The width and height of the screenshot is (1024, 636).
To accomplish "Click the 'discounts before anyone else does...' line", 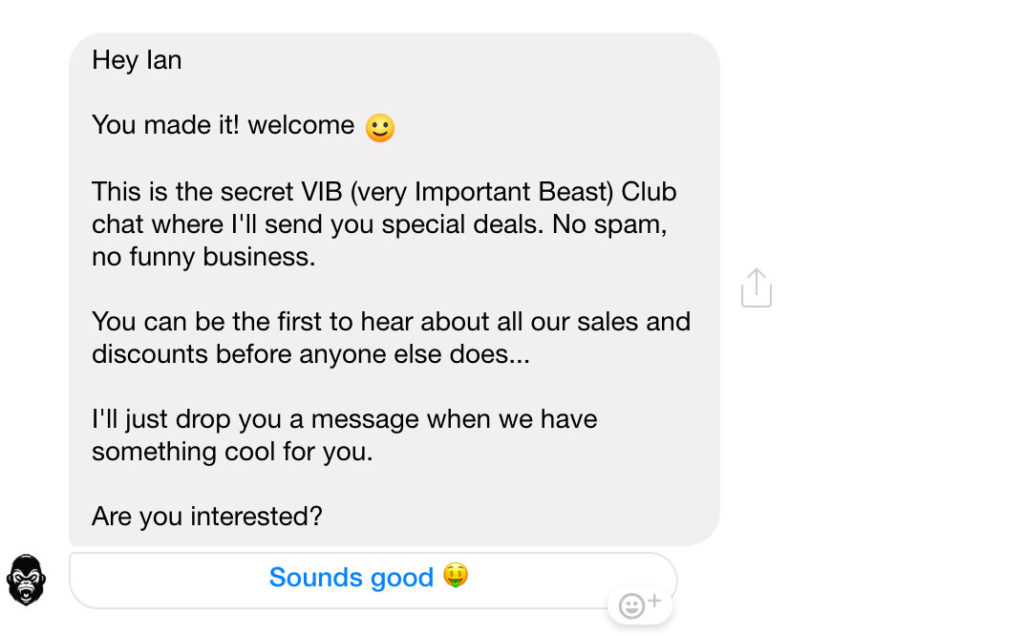I will coord(311,355).
